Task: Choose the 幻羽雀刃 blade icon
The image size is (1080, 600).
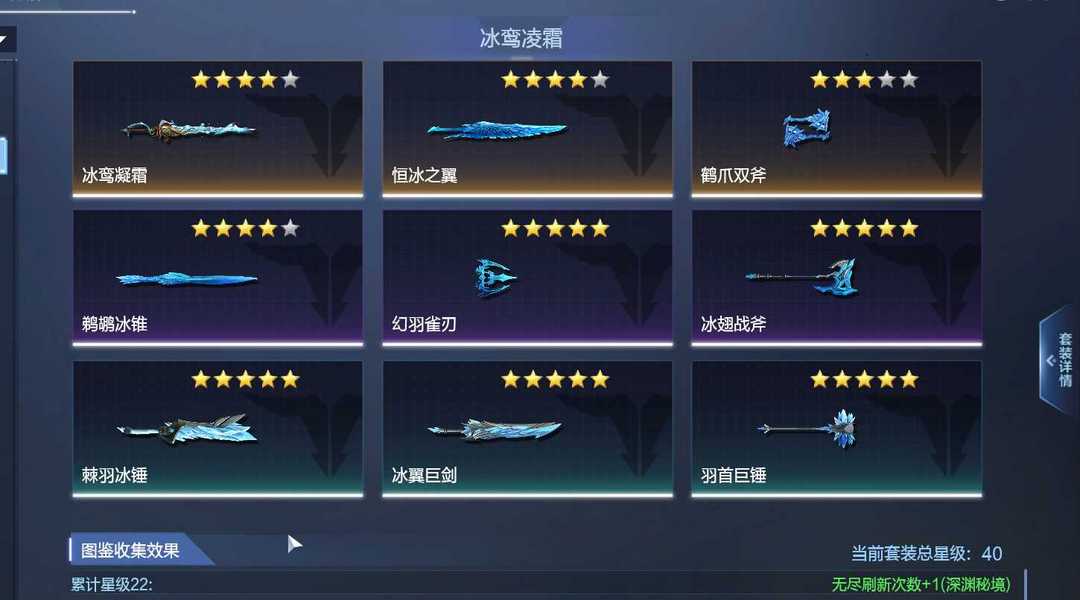Action: 495,278
